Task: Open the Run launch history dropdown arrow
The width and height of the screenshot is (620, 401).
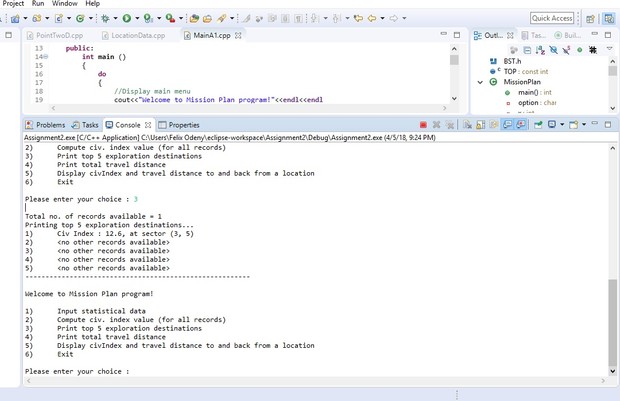Action: (137, 18)
